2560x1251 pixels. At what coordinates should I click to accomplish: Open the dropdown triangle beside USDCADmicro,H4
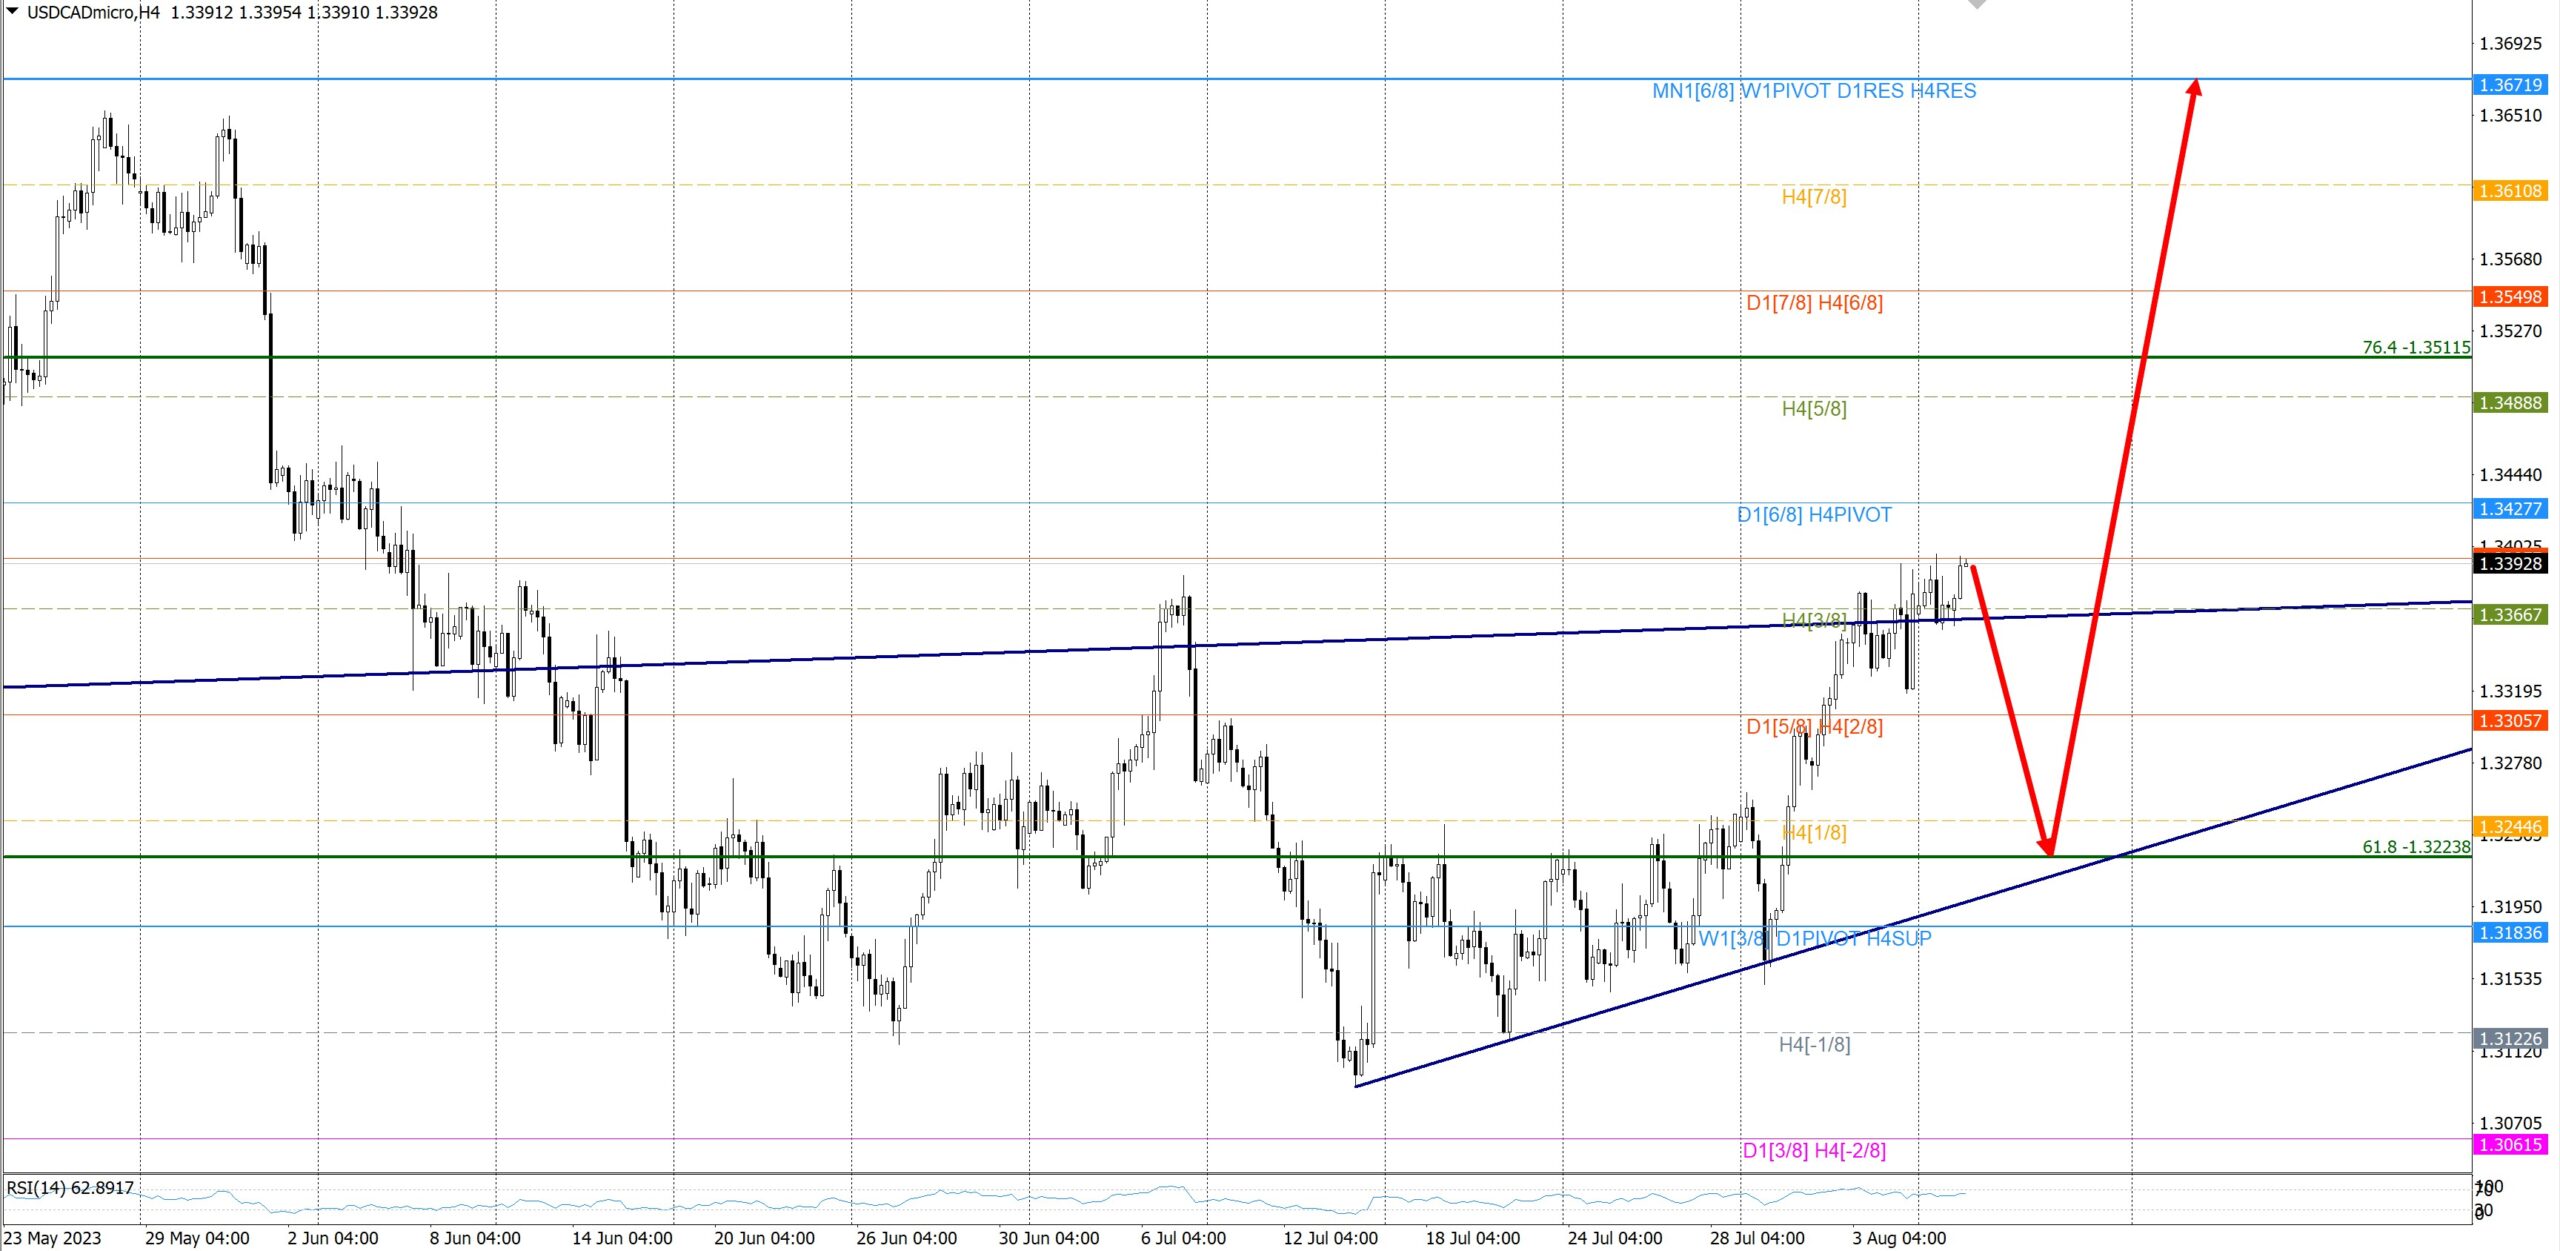(12, 11)
